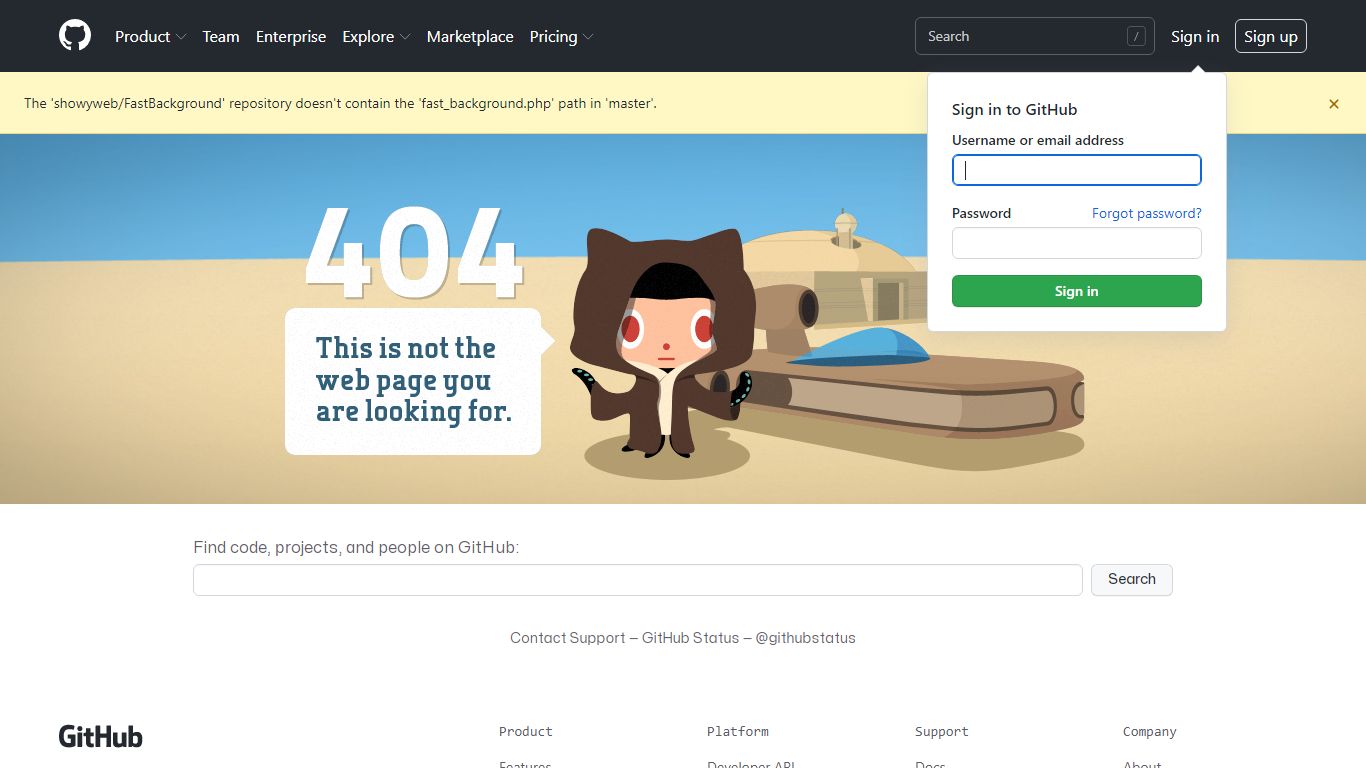Click the Find code search input

[638, 580]
